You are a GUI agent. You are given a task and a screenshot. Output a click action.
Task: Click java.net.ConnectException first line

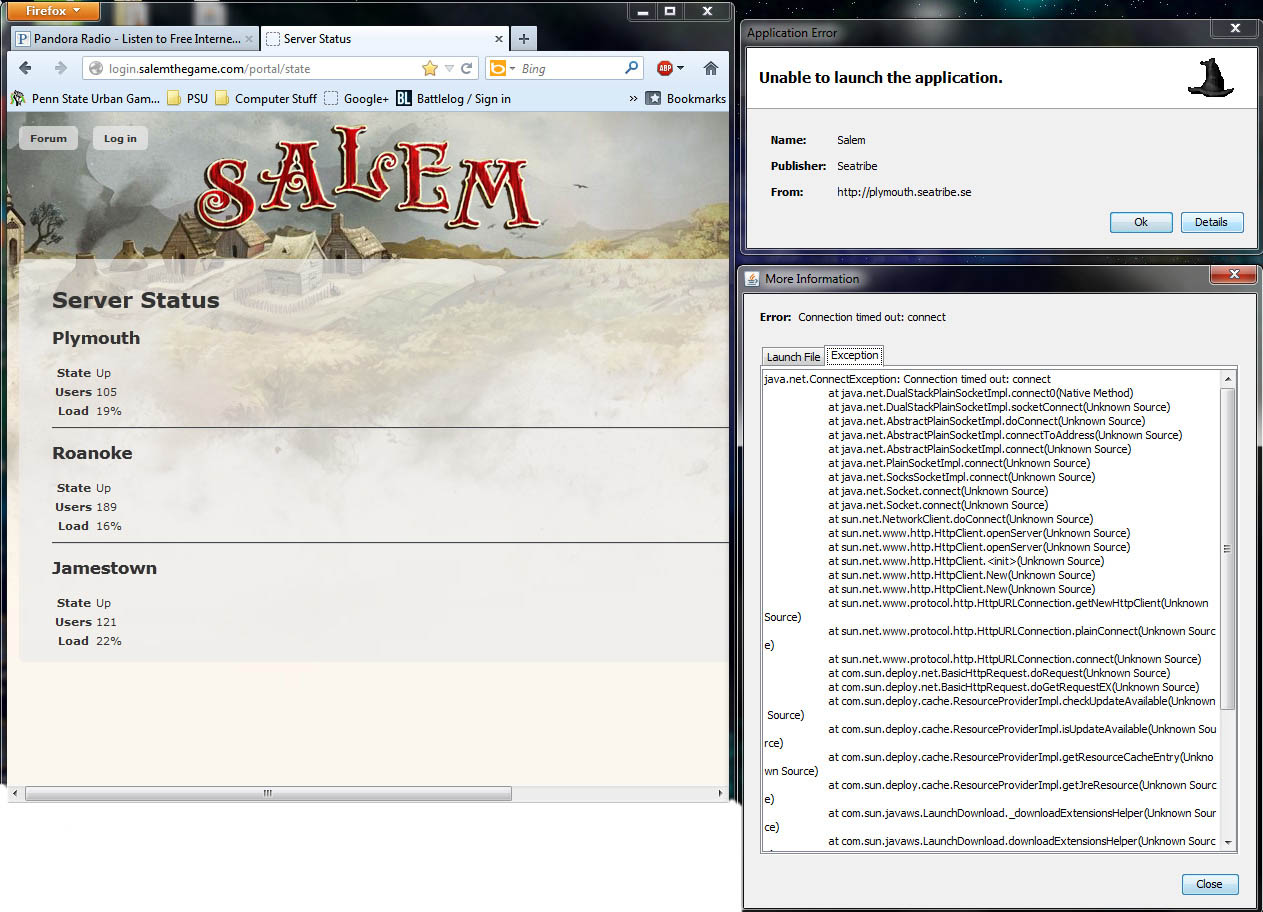pos(907,379)
